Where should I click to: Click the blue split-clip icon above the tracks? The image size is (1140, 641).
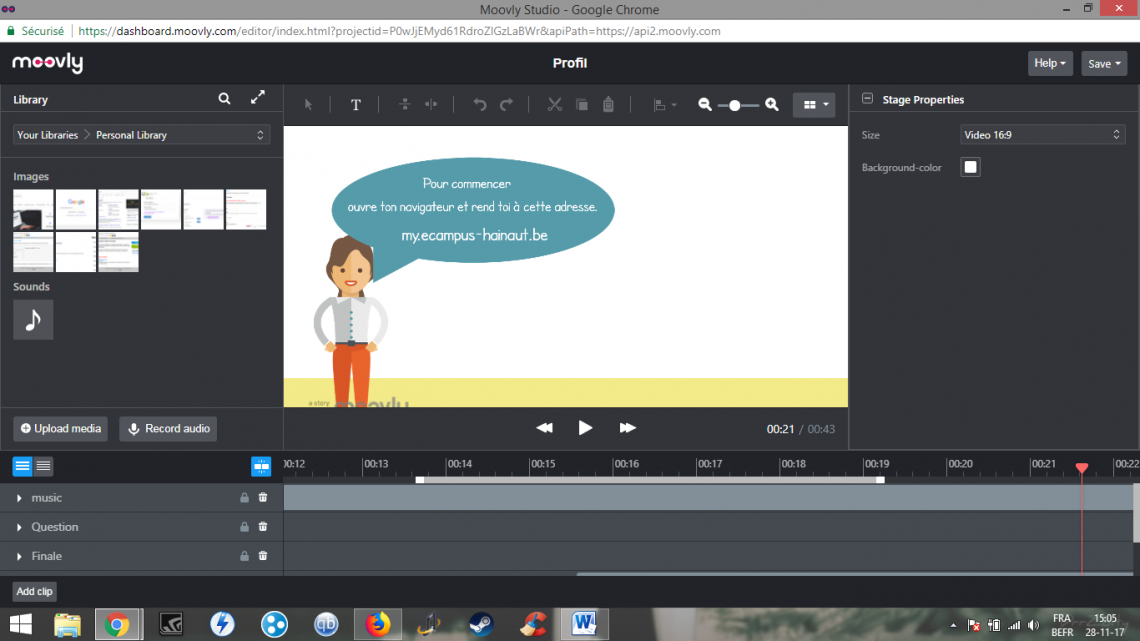pos(261,467)
